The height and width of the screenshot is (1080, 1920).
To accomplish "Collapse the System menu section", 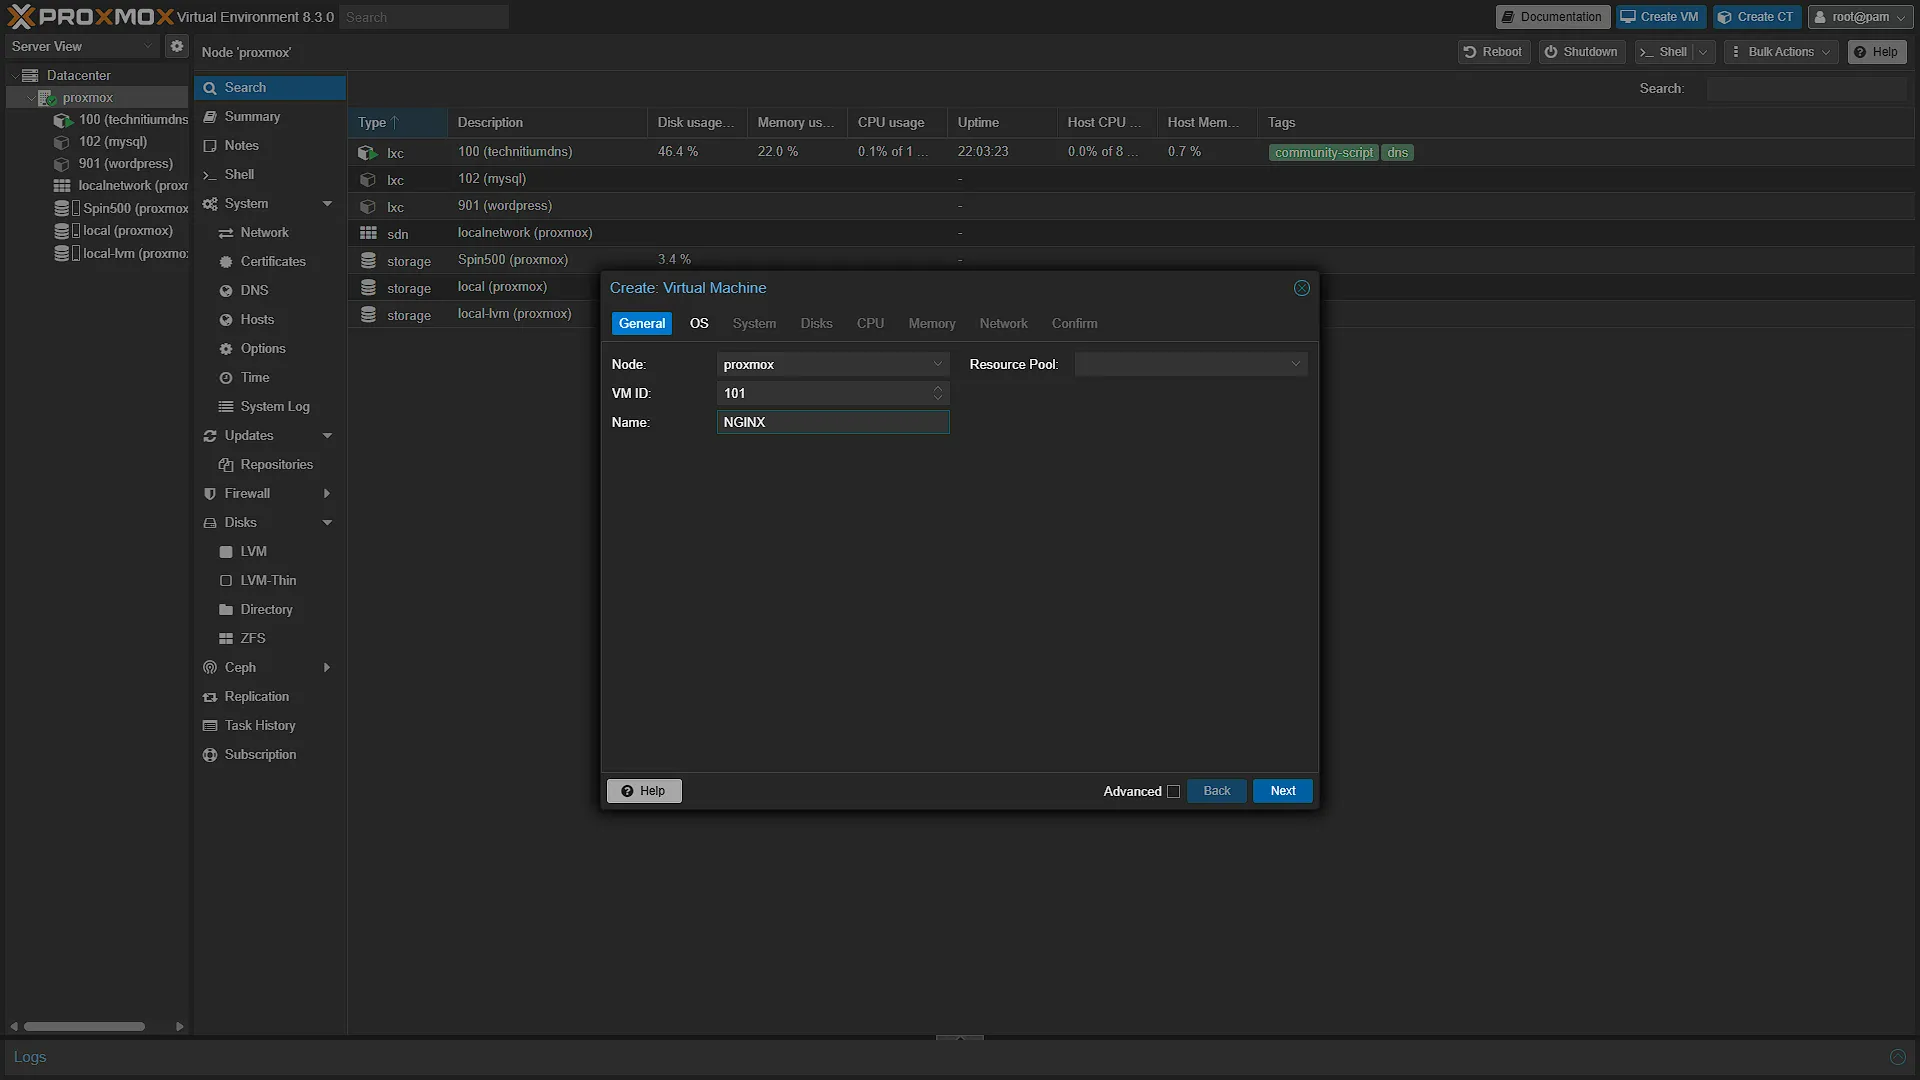I will coord(327,204).
